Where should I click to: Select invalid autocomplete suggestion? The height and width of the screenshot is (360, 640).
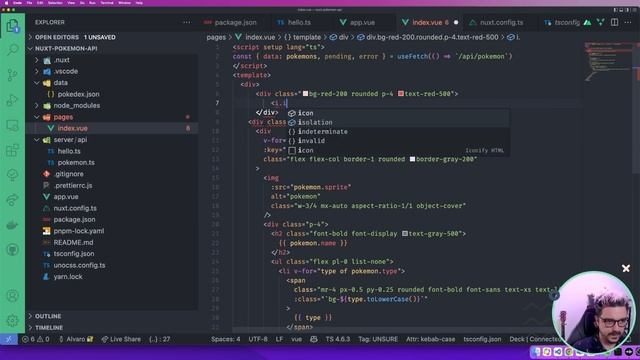click(397, 141)
